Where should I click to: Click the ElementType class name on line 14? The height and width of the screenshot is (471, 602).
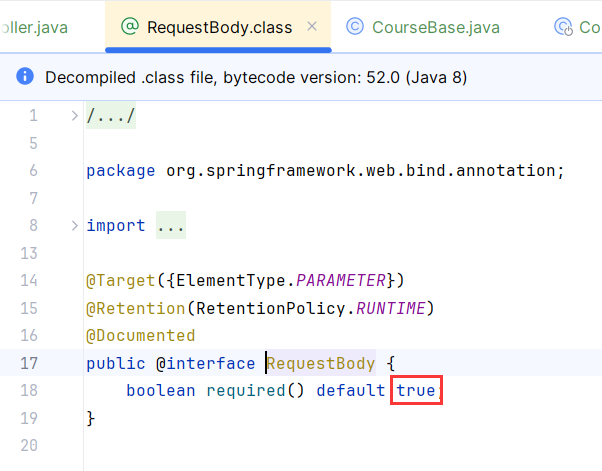point(231,281)
